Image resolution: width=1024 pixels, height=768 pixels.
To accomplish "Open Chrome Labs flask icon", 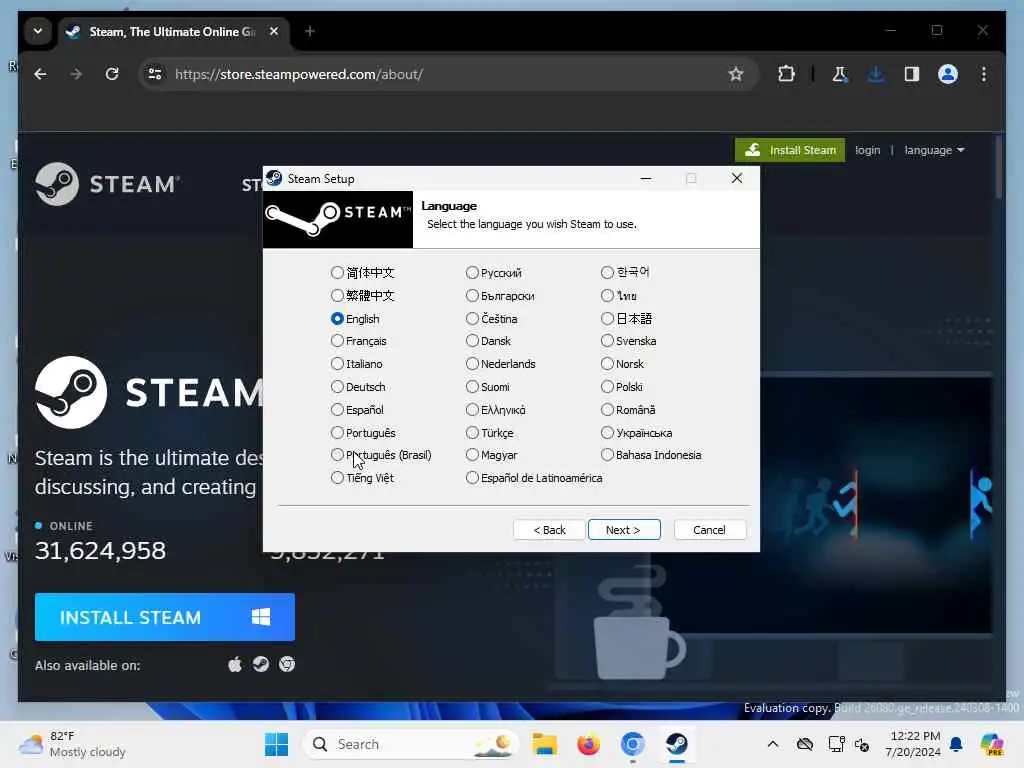I will (x=840, y=74).
